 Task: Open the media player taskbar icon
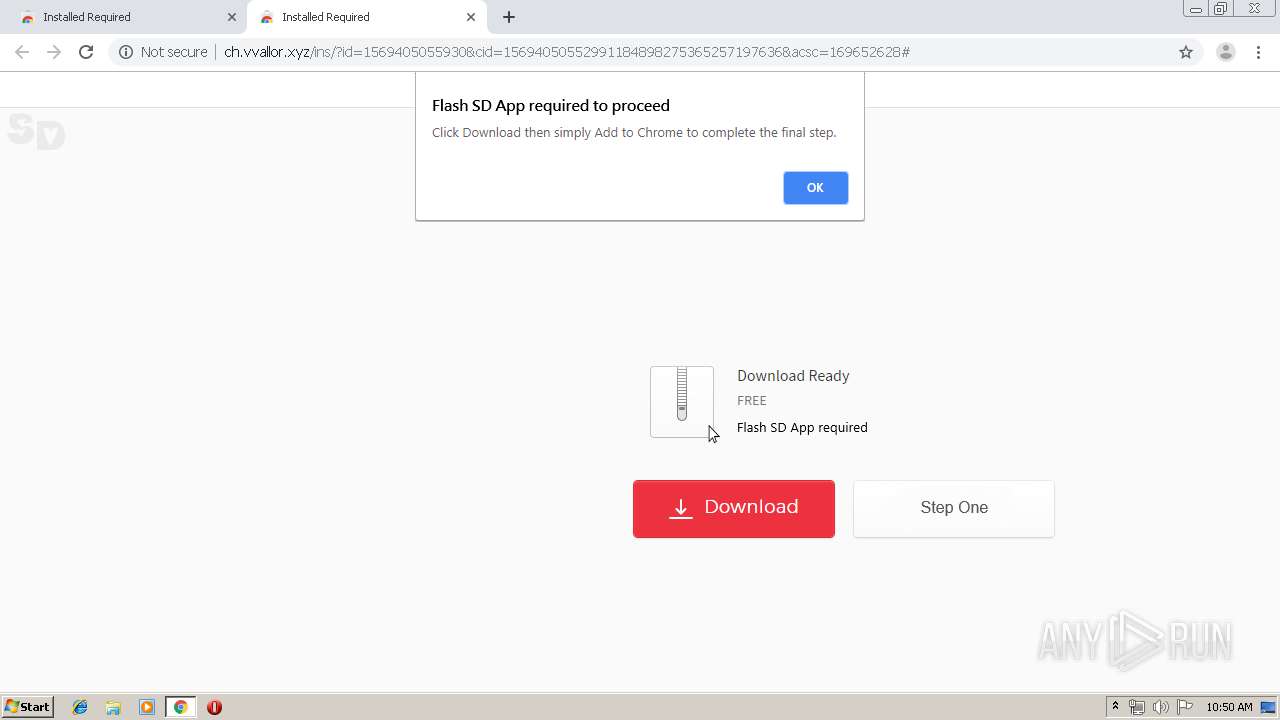(147, 707)
